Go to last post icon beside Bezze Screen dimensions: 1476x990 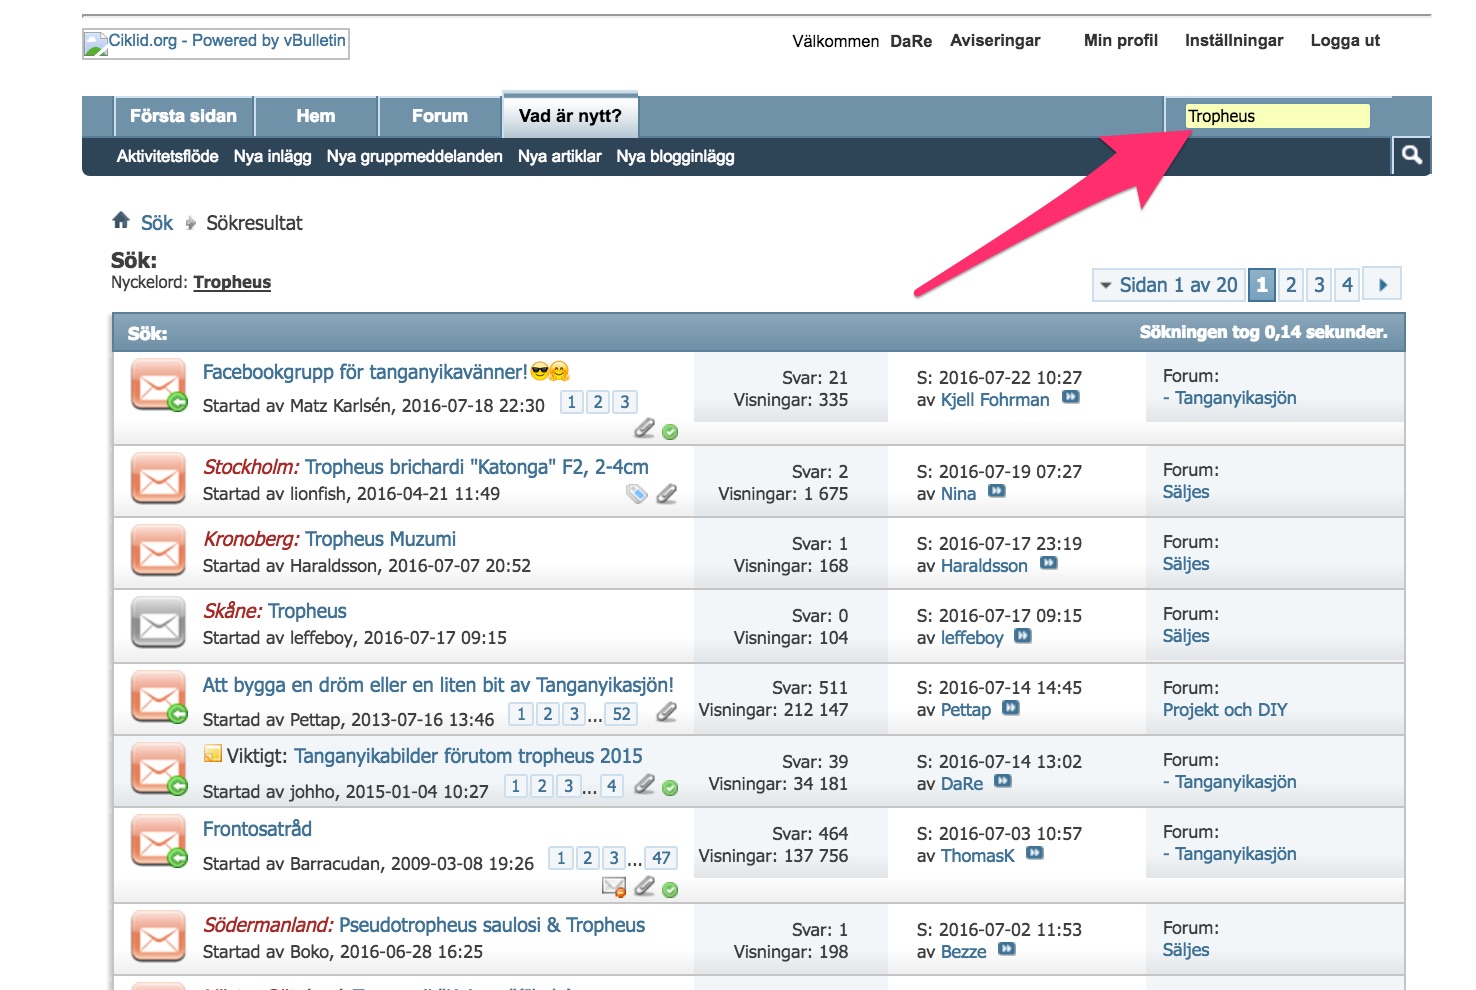1007,949
